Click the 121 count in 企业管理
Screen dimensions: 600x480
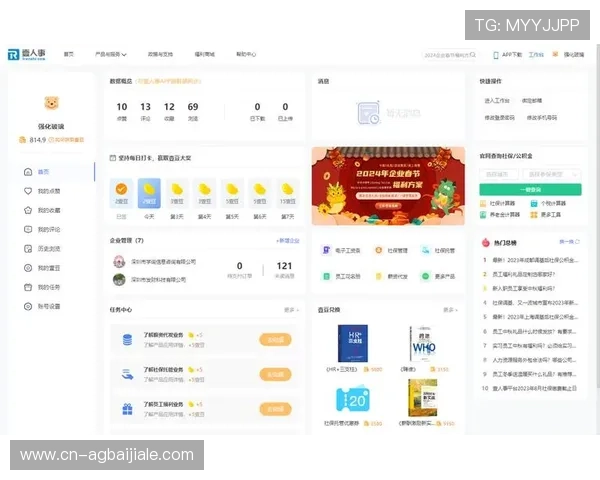click(284, 266)
